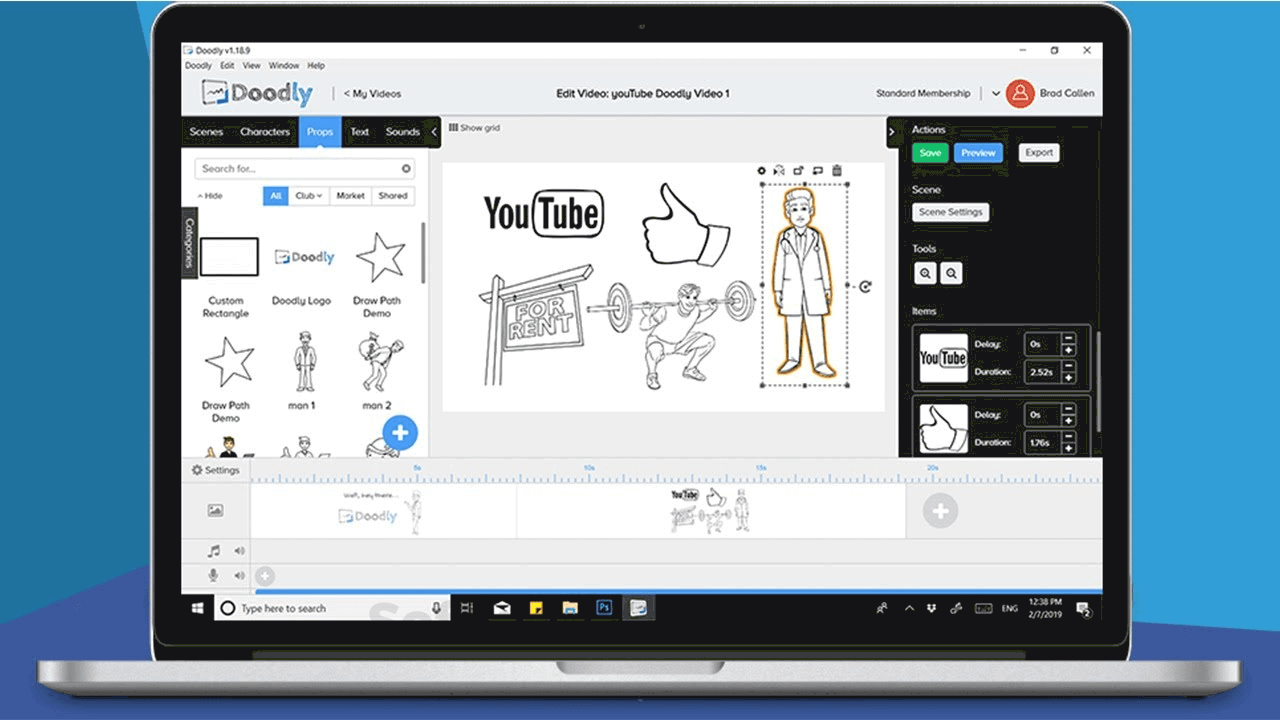The image size is (1280, 720).
Task: Flip the selected doctor character horizontally
Action: coord(779,171)
